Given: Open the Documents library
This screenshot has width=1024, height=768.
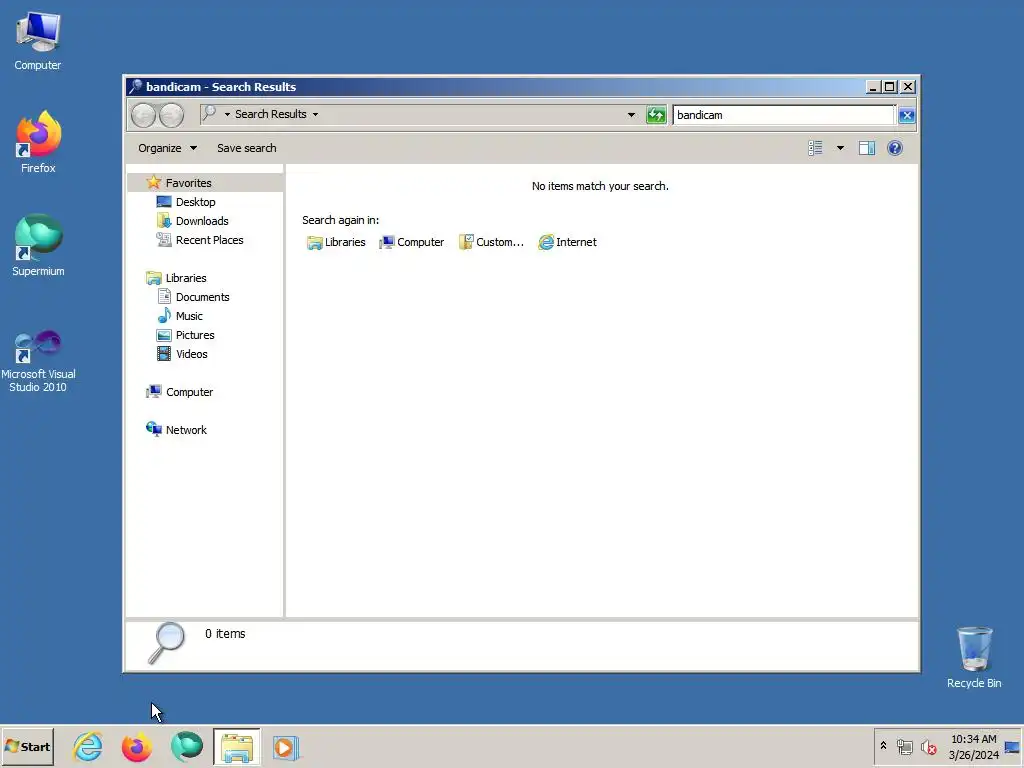Looking at the screenshot, I should coord(193,297).
